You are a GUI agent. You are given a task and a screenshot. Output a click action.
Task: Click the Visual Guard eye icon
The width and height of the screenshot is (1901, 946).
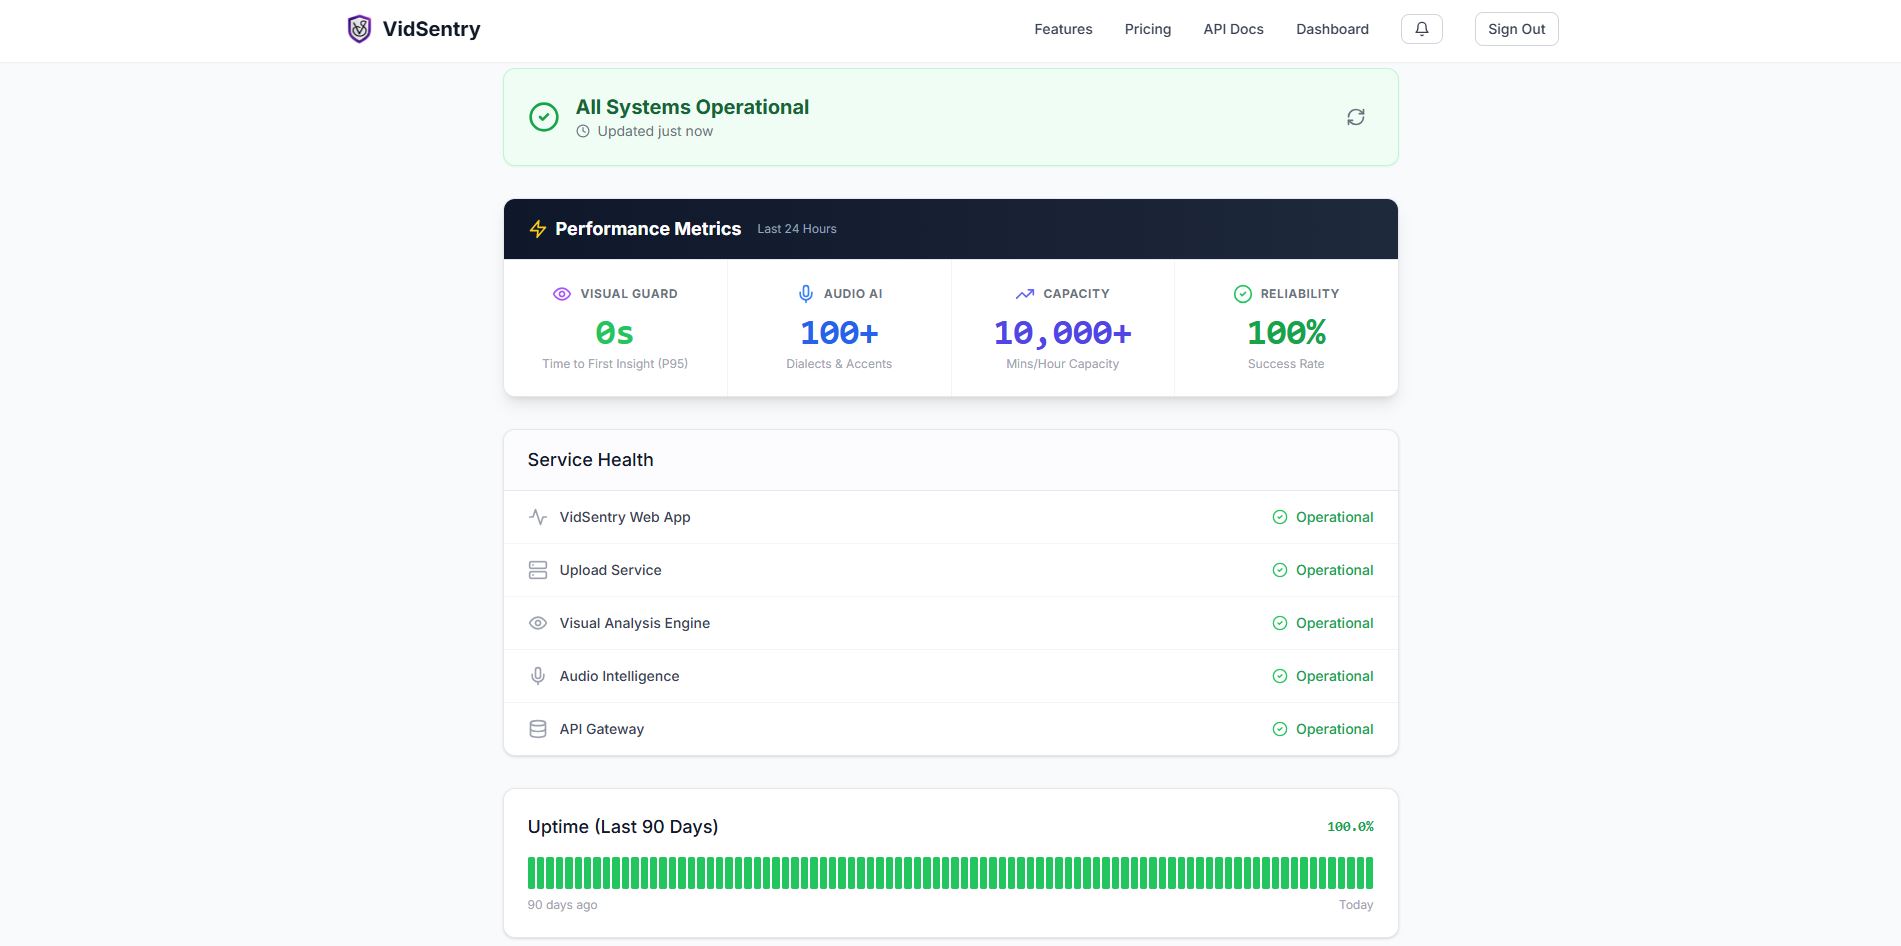562,294
